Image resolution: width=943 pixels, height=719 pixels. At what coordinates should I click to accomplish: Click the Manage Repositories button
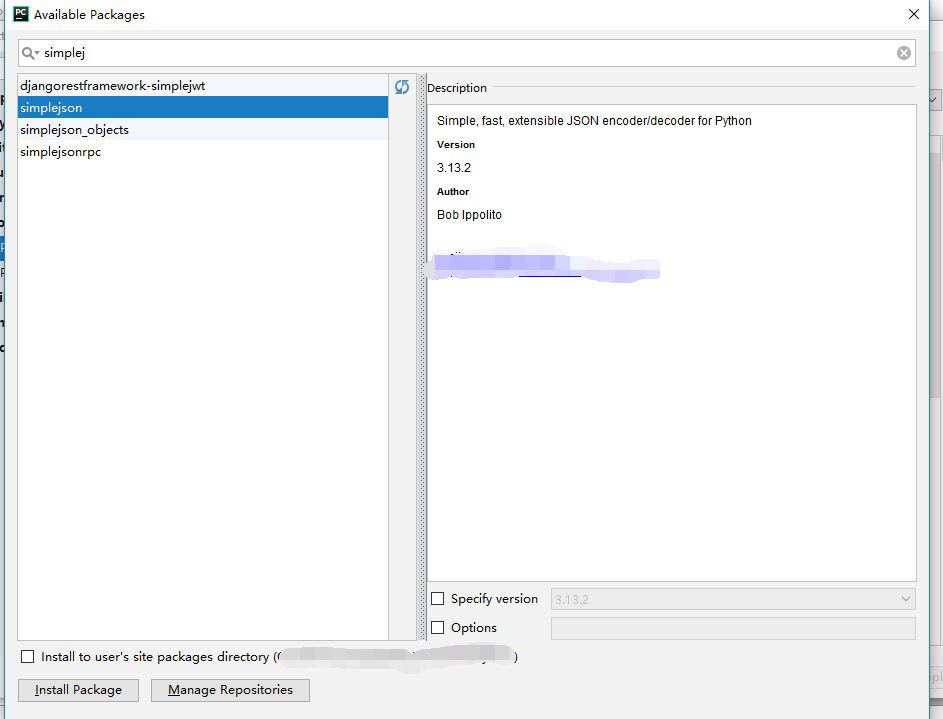coord(230,690)
